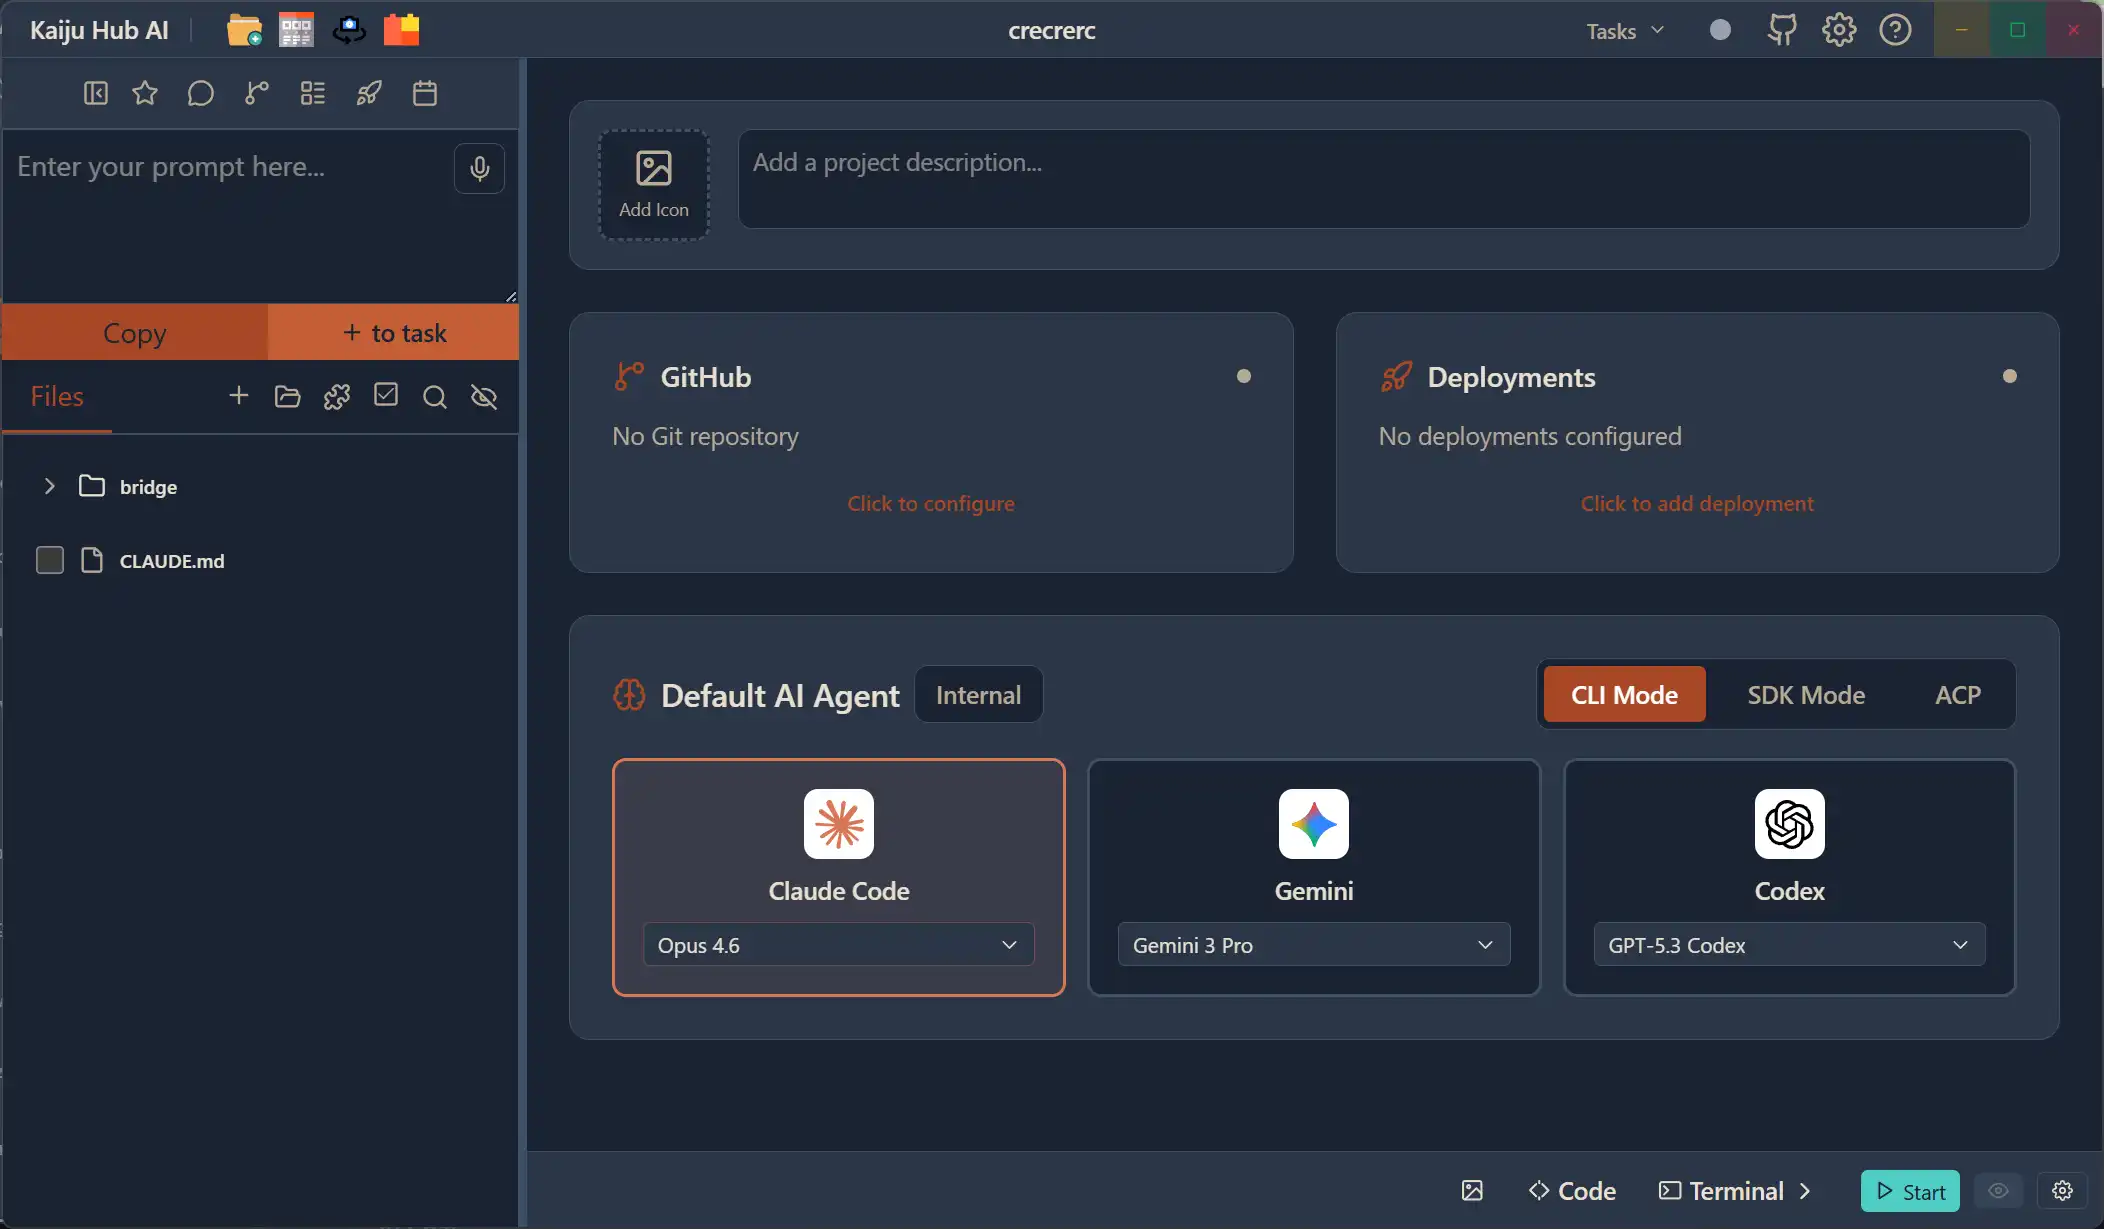Switch to the Terminal view
Screen dimensions: 2104x1229
1722,1190
